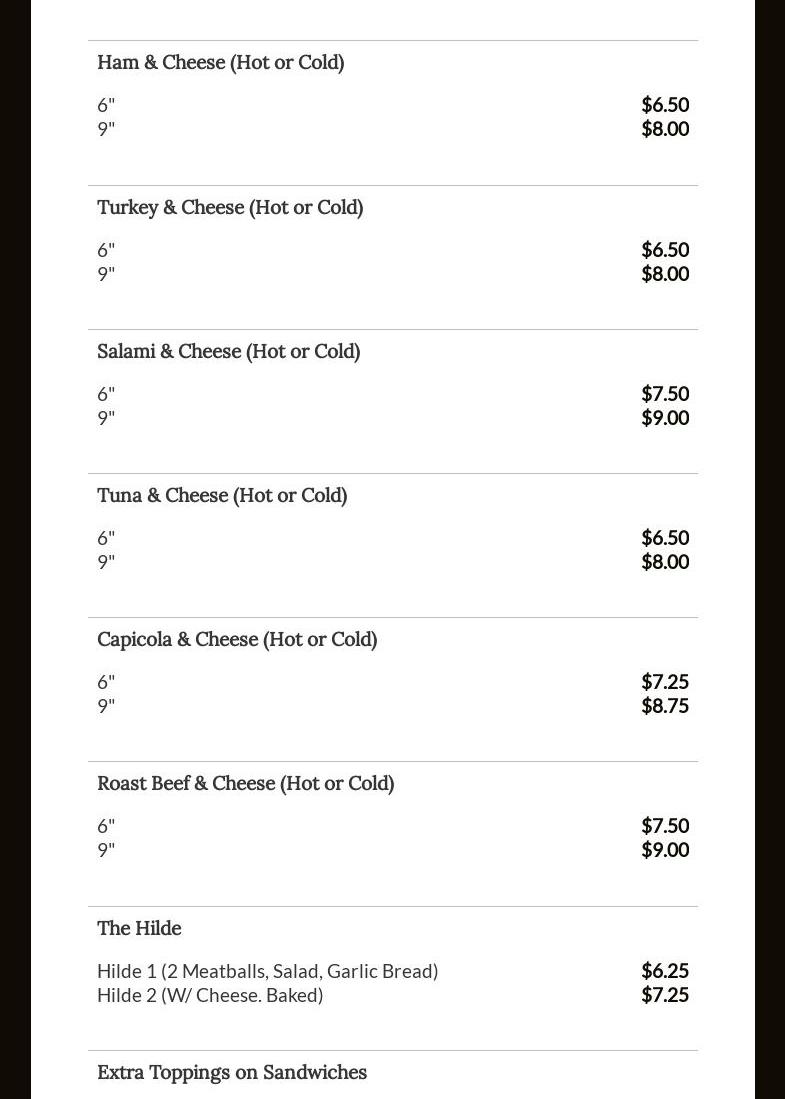Select the 9-inch Tuna & Cheese size
This screenshot has height=1099, width=785.
pos(106,562)
